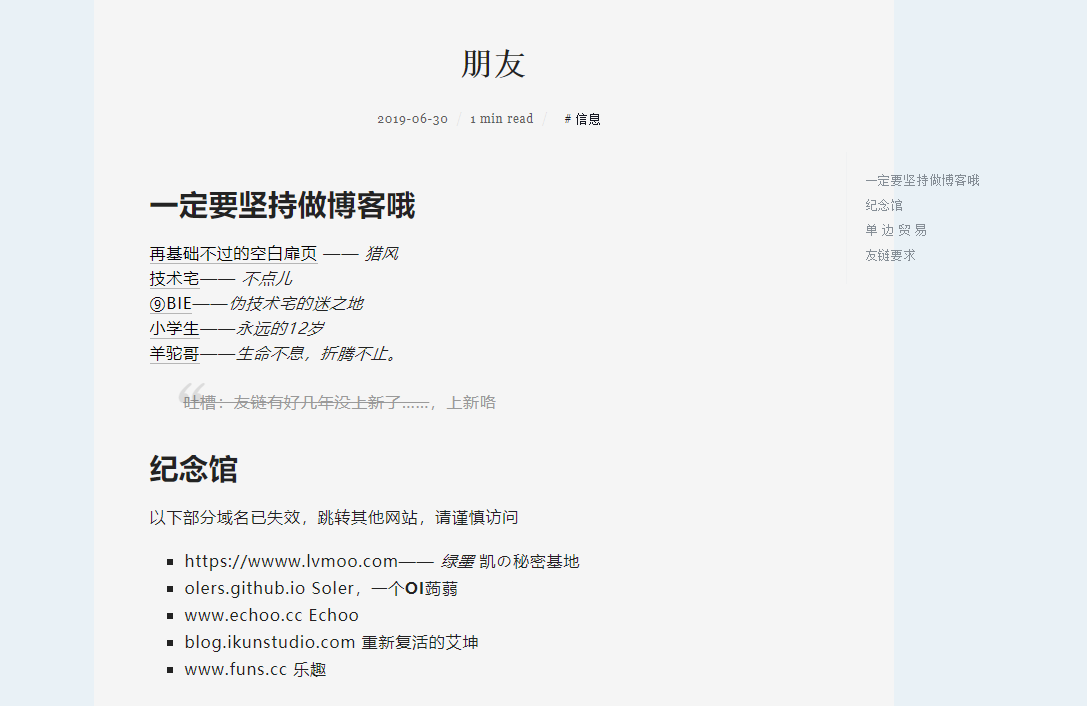Image resolution: width=1087 pixels, height=706 pixels.
Task: Open the 友链要求 sidebar entry
Action: 889,255
